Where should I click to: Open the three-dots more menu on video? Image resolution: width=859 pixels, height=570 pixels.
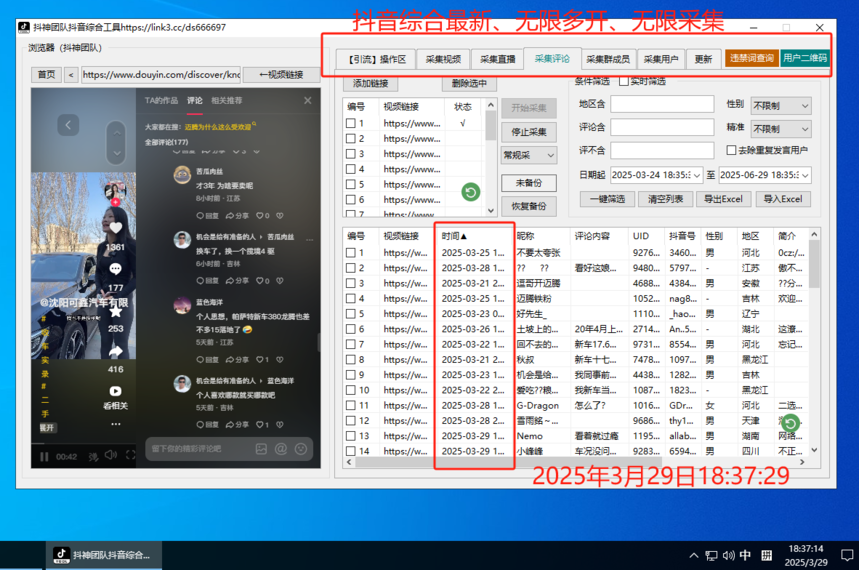click(116, 424)
